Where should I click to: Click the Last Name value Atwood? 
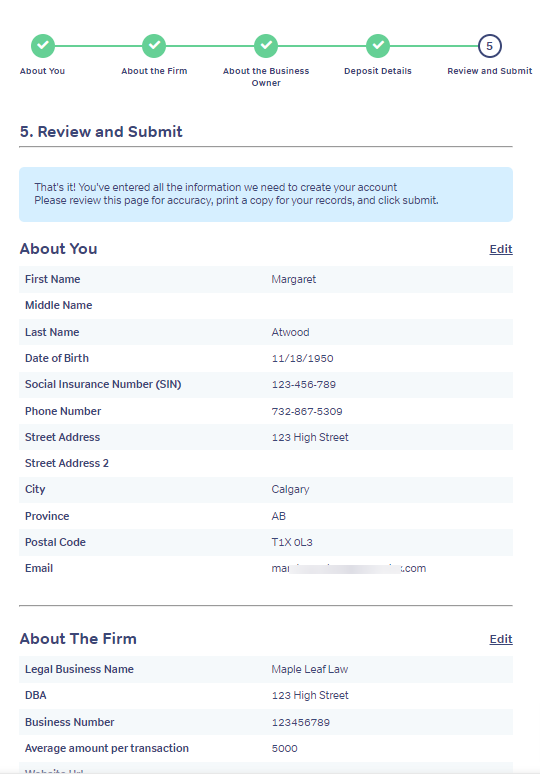[290, 332]
